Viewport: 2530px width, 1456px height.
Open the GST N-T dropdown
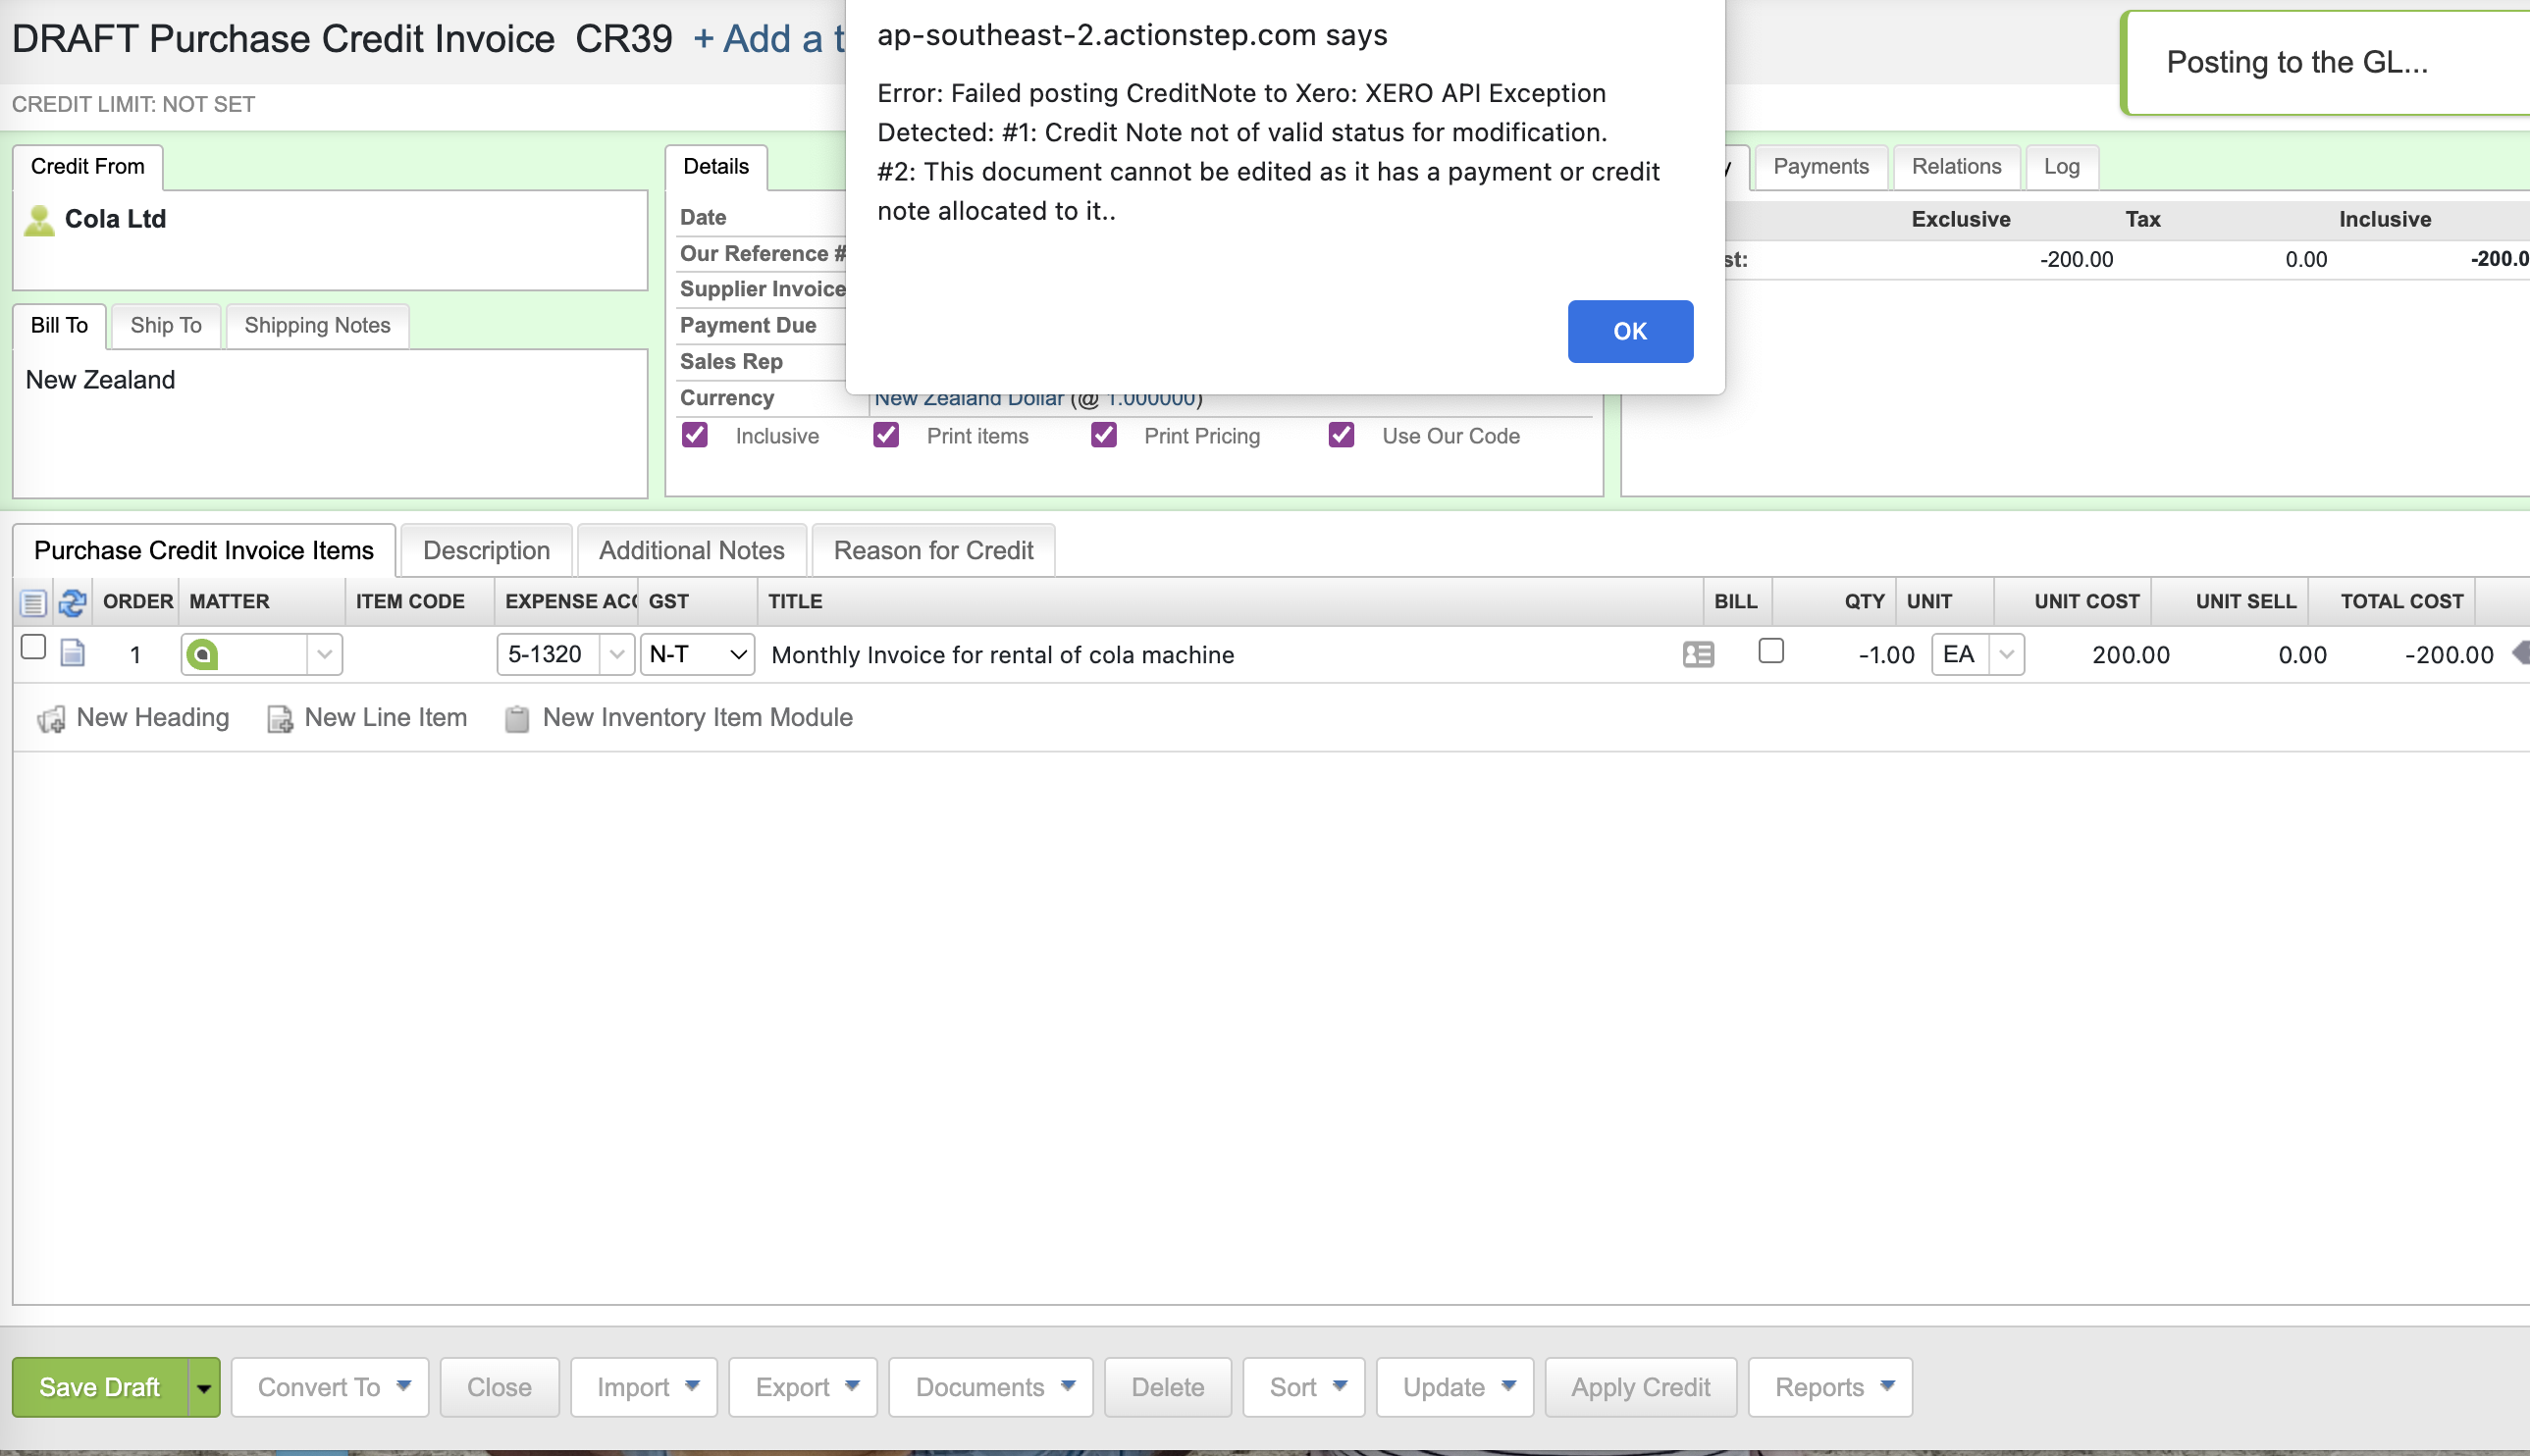coord(697,655)
